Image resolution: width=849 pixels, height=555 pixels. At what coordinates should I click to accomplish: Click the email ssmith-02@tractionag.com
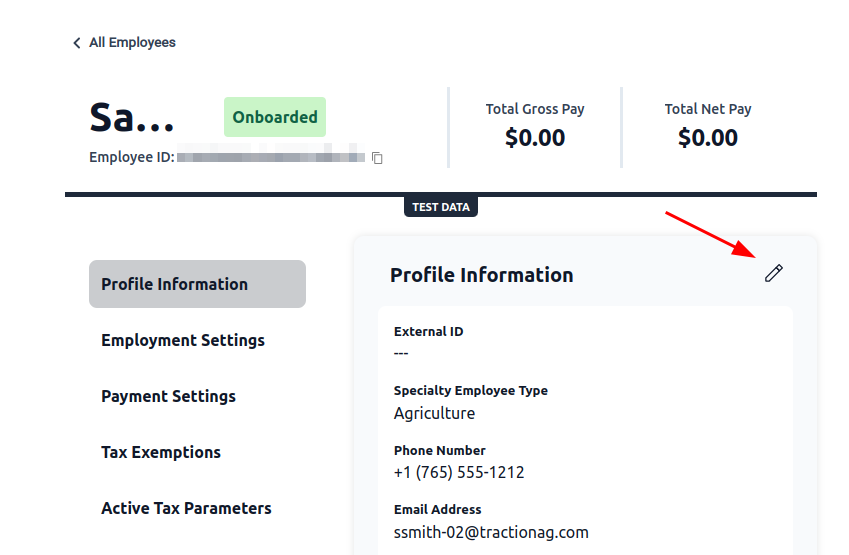pyautogui.click(x=491, y=532)
